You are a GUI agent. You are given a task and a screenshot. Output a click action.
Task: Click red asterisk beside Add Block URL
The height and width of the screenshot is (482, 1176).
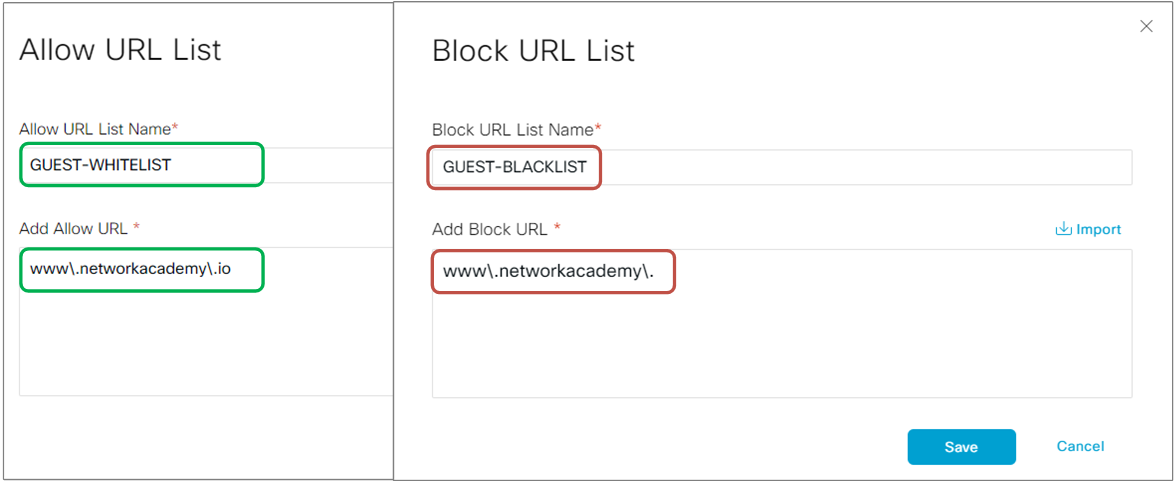pos(557,229)
